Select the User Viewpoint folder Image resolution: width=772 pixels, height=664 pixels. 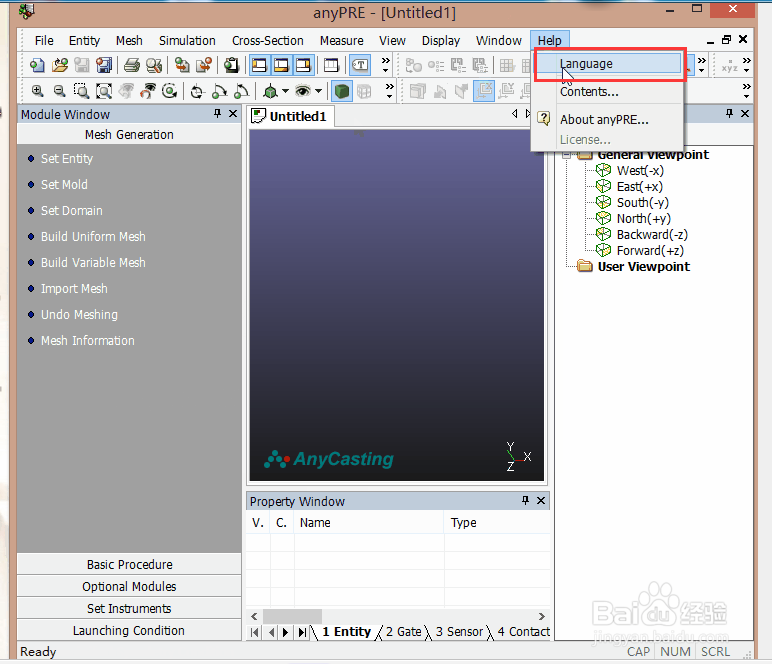point(643,266)
